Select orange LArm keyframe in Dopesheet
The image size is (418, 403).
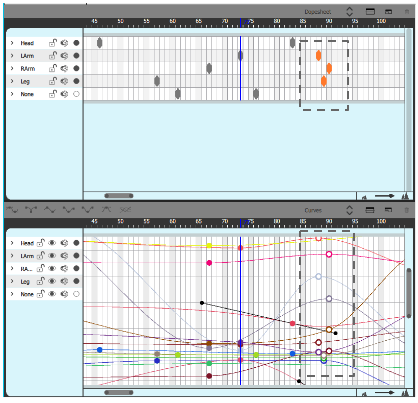coord(318,55)
